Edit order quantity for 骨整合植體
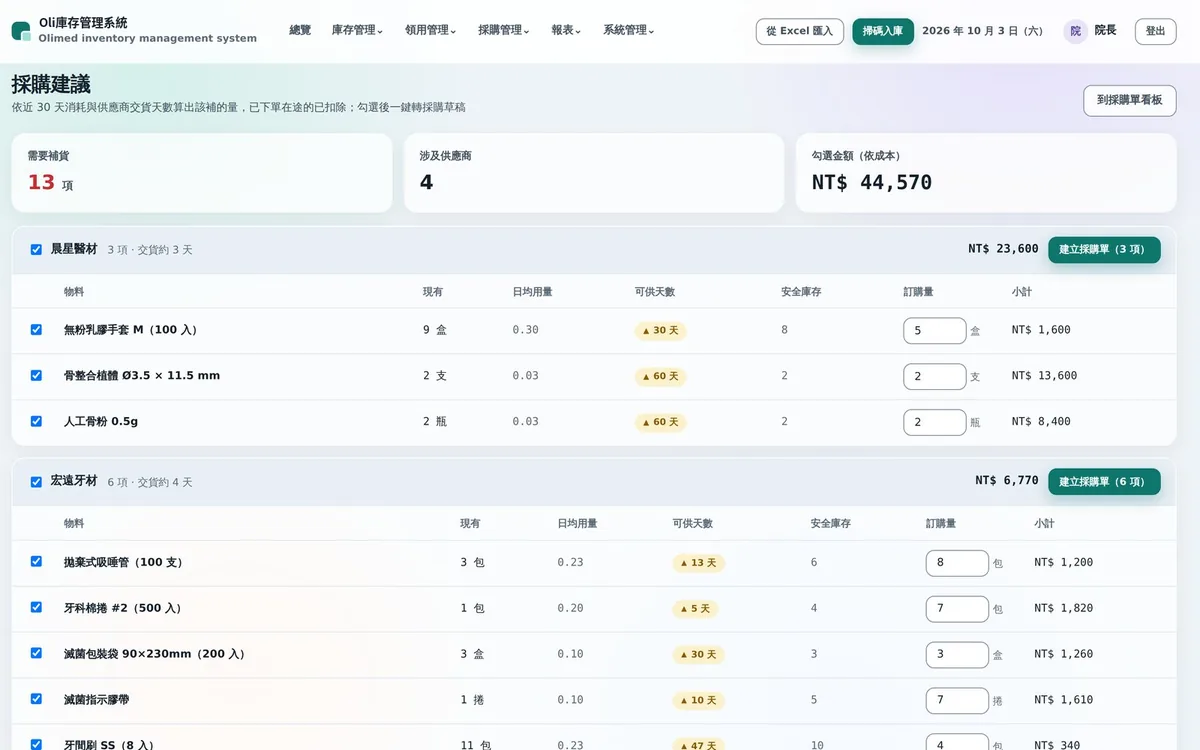The width and height of the screenshot is (1200, 750). [935, 377]
